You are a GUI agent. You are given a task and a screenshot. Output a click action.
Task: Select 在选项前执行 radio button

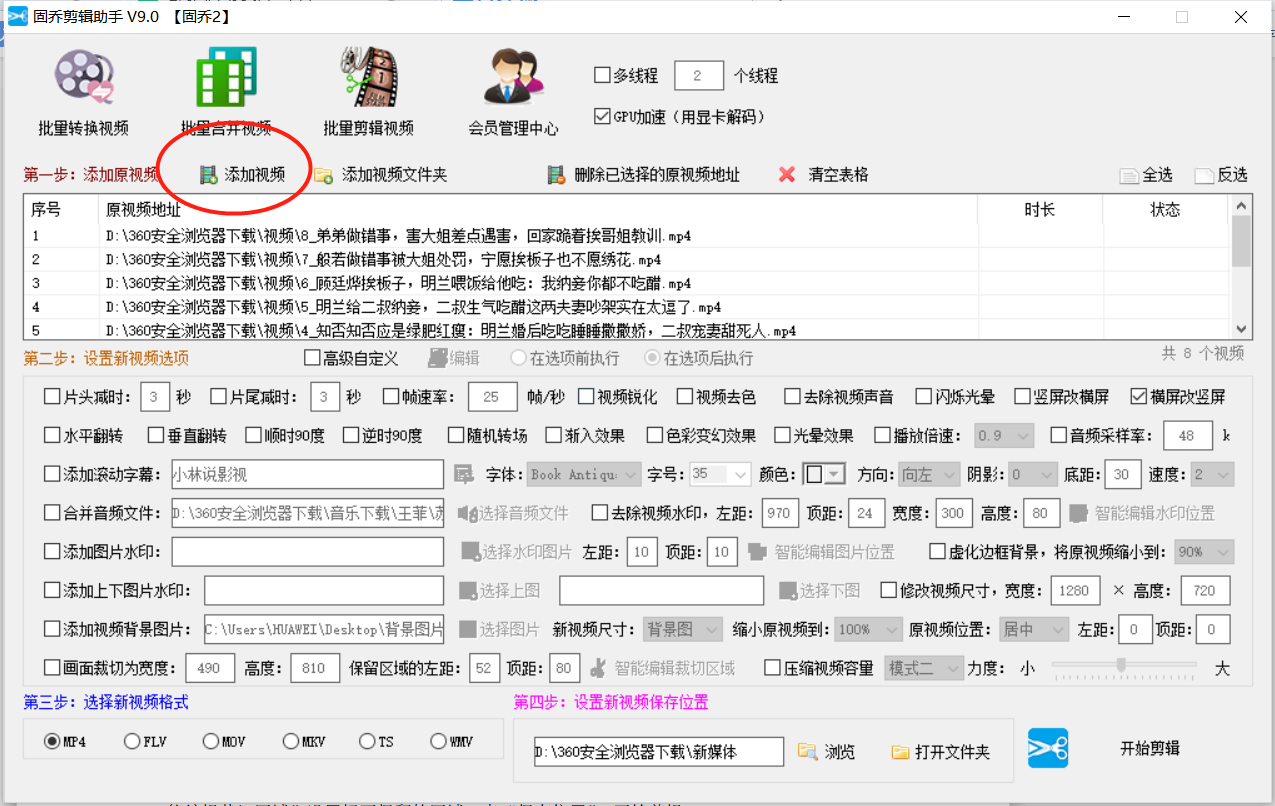[x=518, y=358]
